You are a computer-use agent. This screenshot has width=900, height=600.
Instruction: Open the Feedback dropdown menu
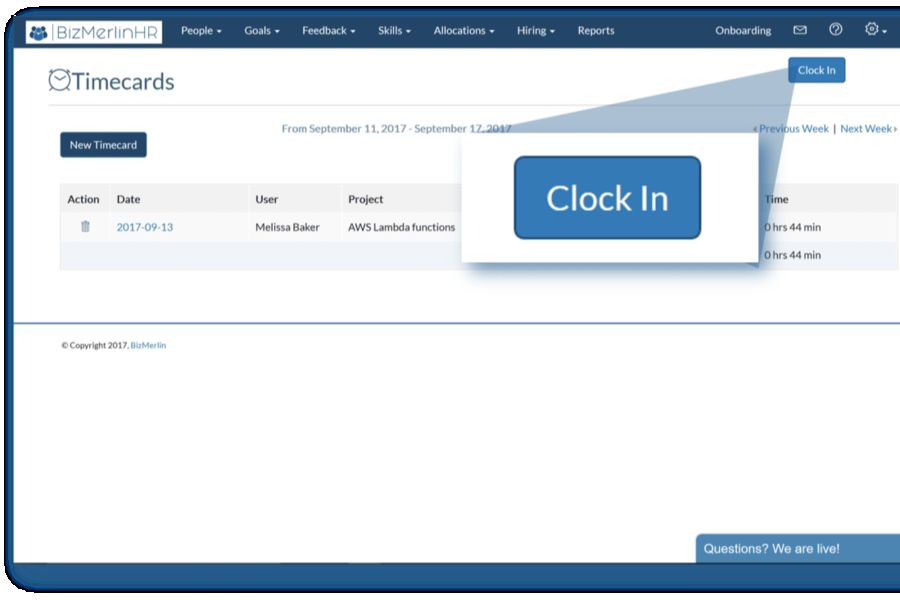point(328,31)
